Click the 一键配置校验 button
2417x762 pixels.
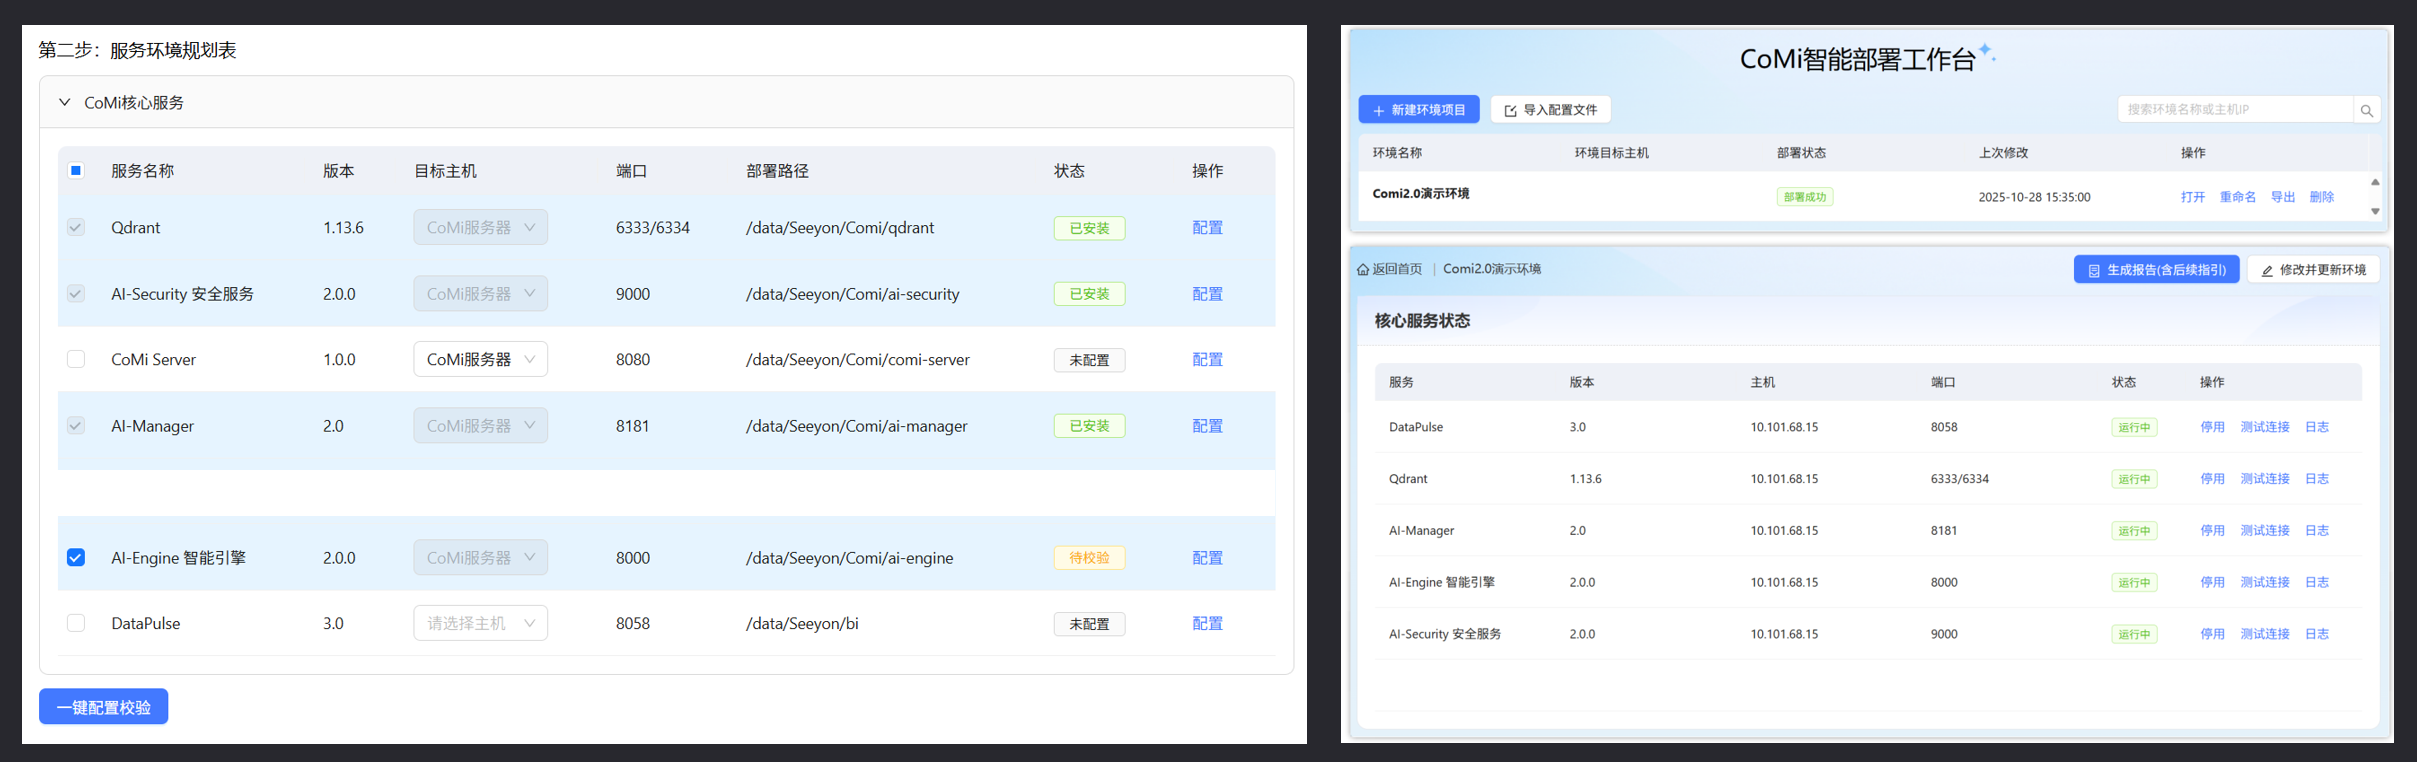point(103,707)
